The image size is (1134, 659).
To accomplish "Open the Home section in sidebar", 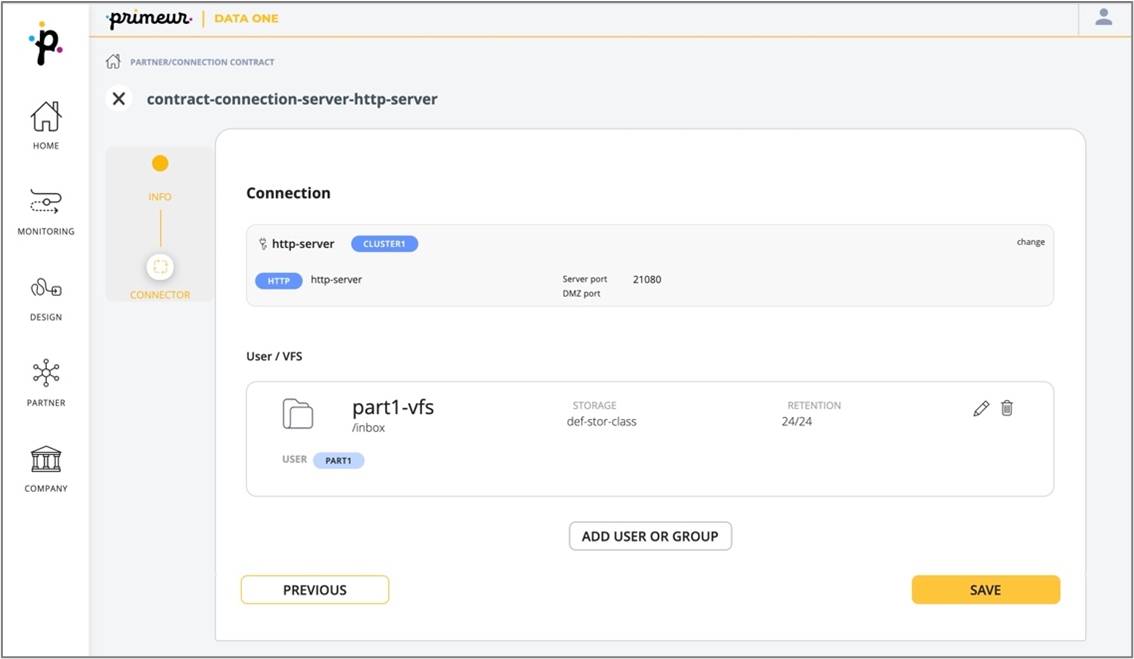I will (x=46, y=125).
